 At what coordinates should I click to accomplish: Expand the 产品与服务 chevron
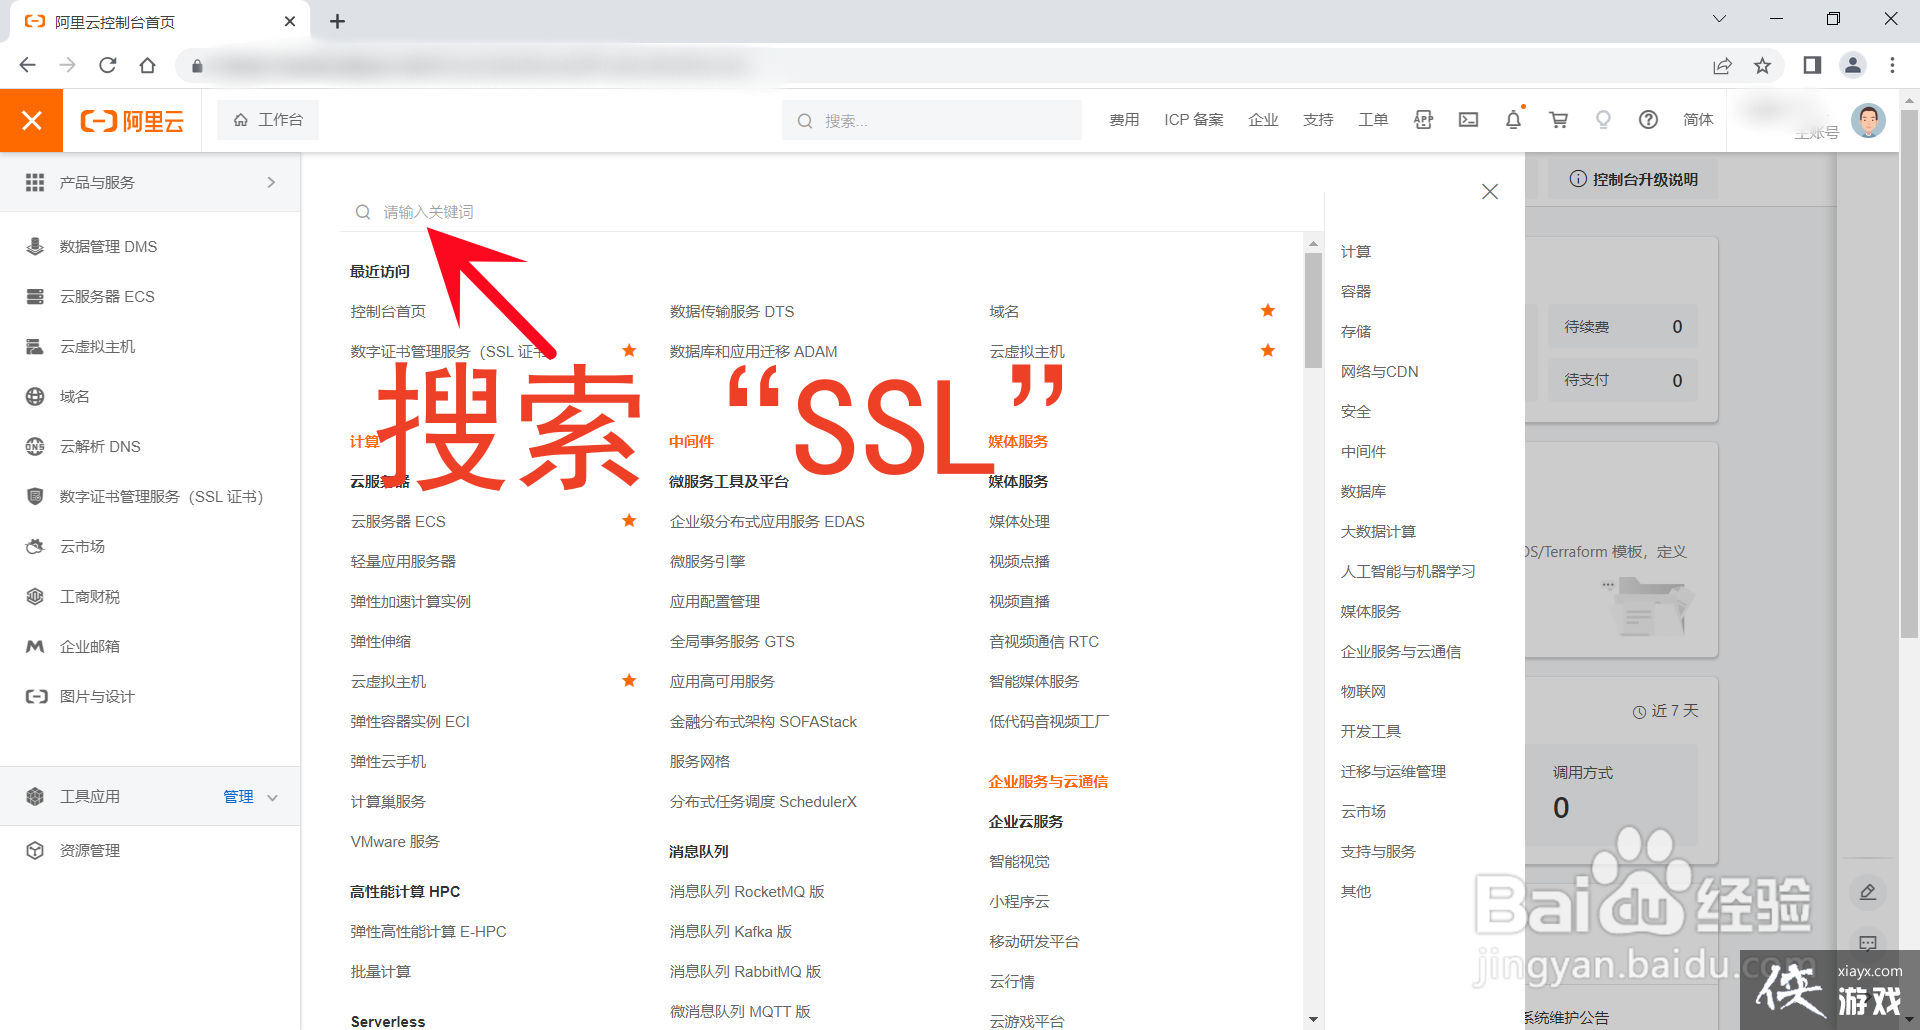point(271,182)
